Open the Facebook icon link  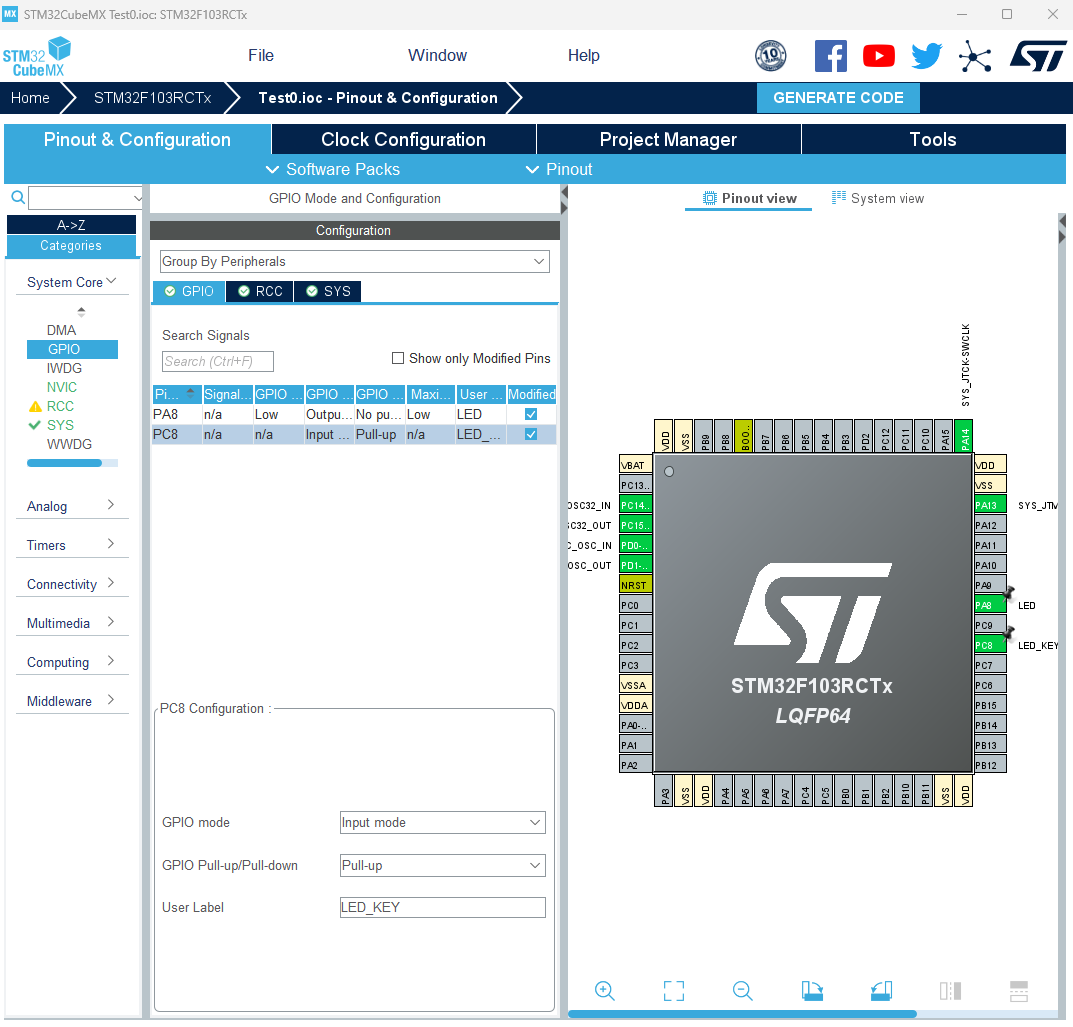coord(831,56)
